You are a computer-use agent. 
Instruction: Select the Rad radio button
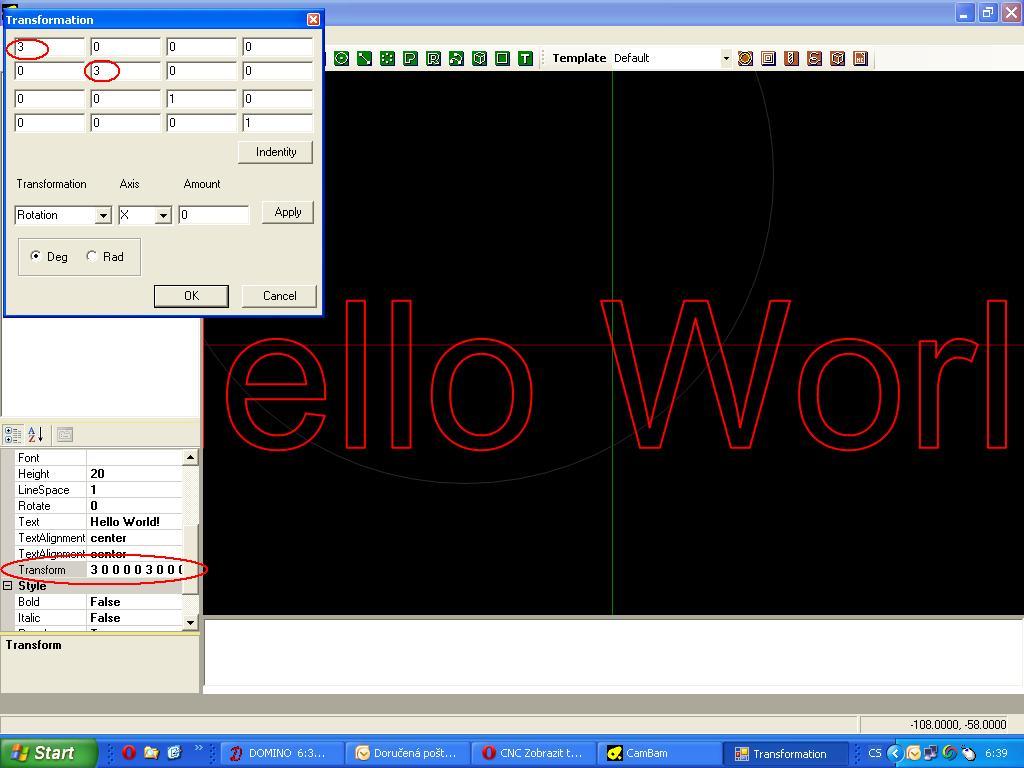(x=92, y=256)
